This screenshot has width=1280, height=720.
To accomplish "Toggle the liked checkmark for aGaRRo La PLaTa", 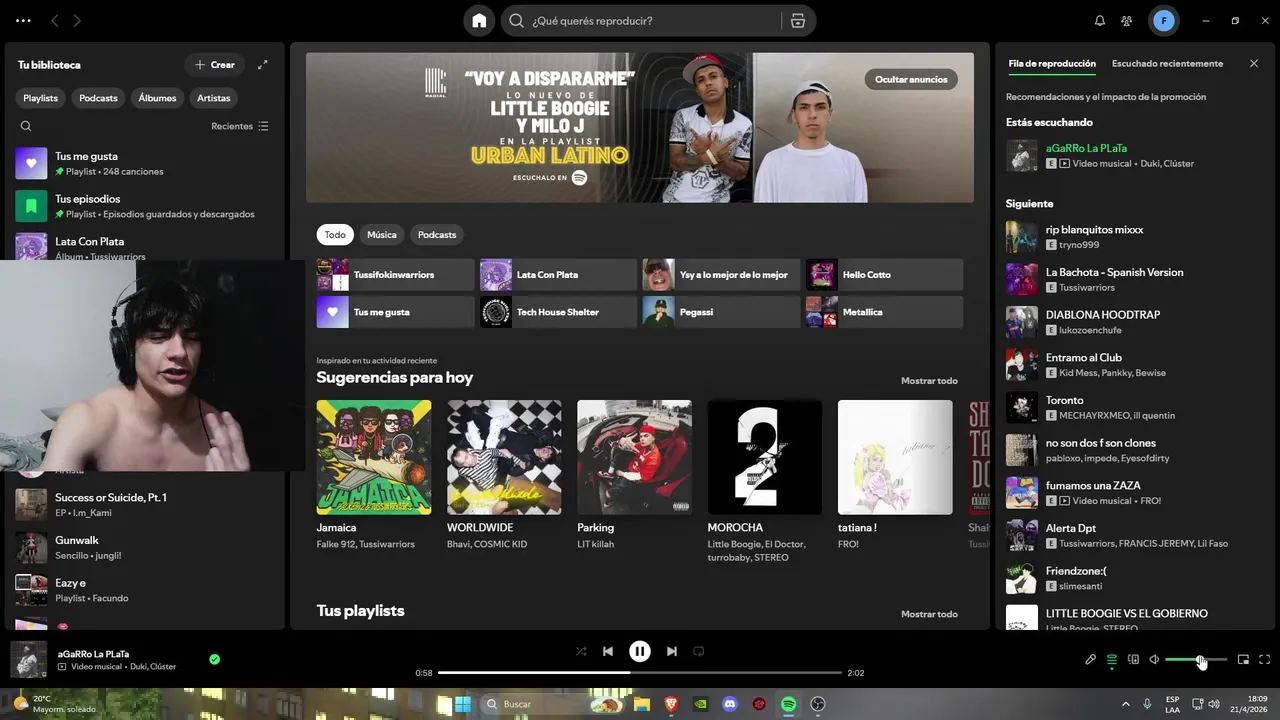I will pyautogui.click(x=214, y=659).
